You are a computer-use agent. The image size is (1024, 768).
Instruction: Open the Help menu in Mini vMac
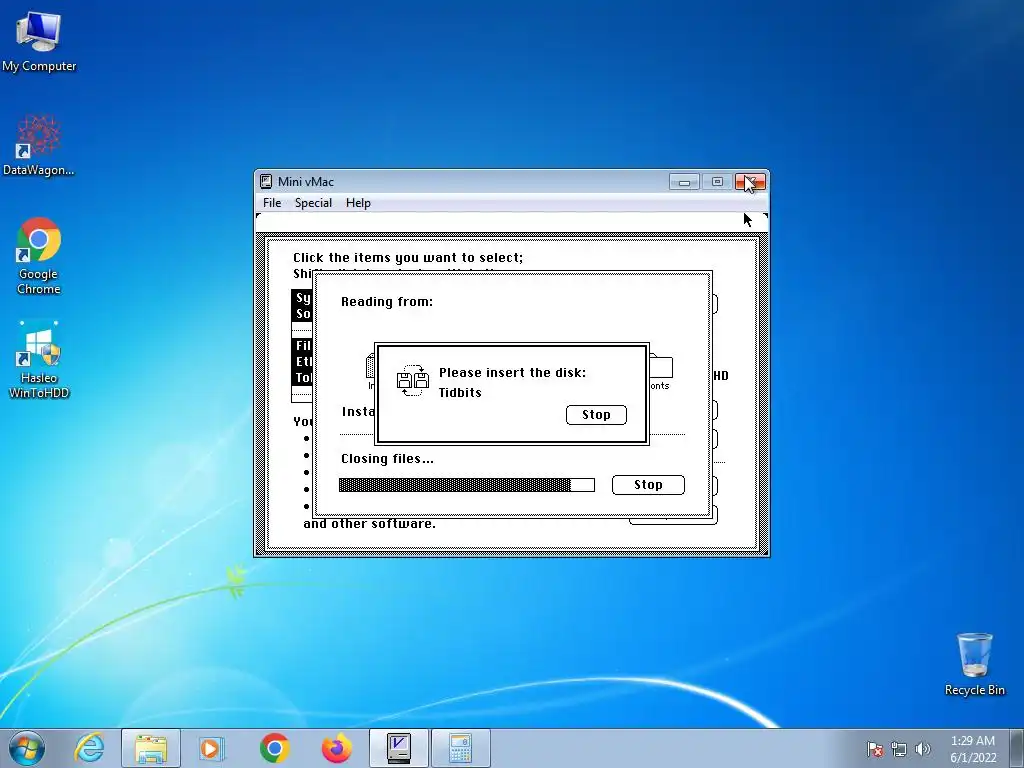point(358,203)
